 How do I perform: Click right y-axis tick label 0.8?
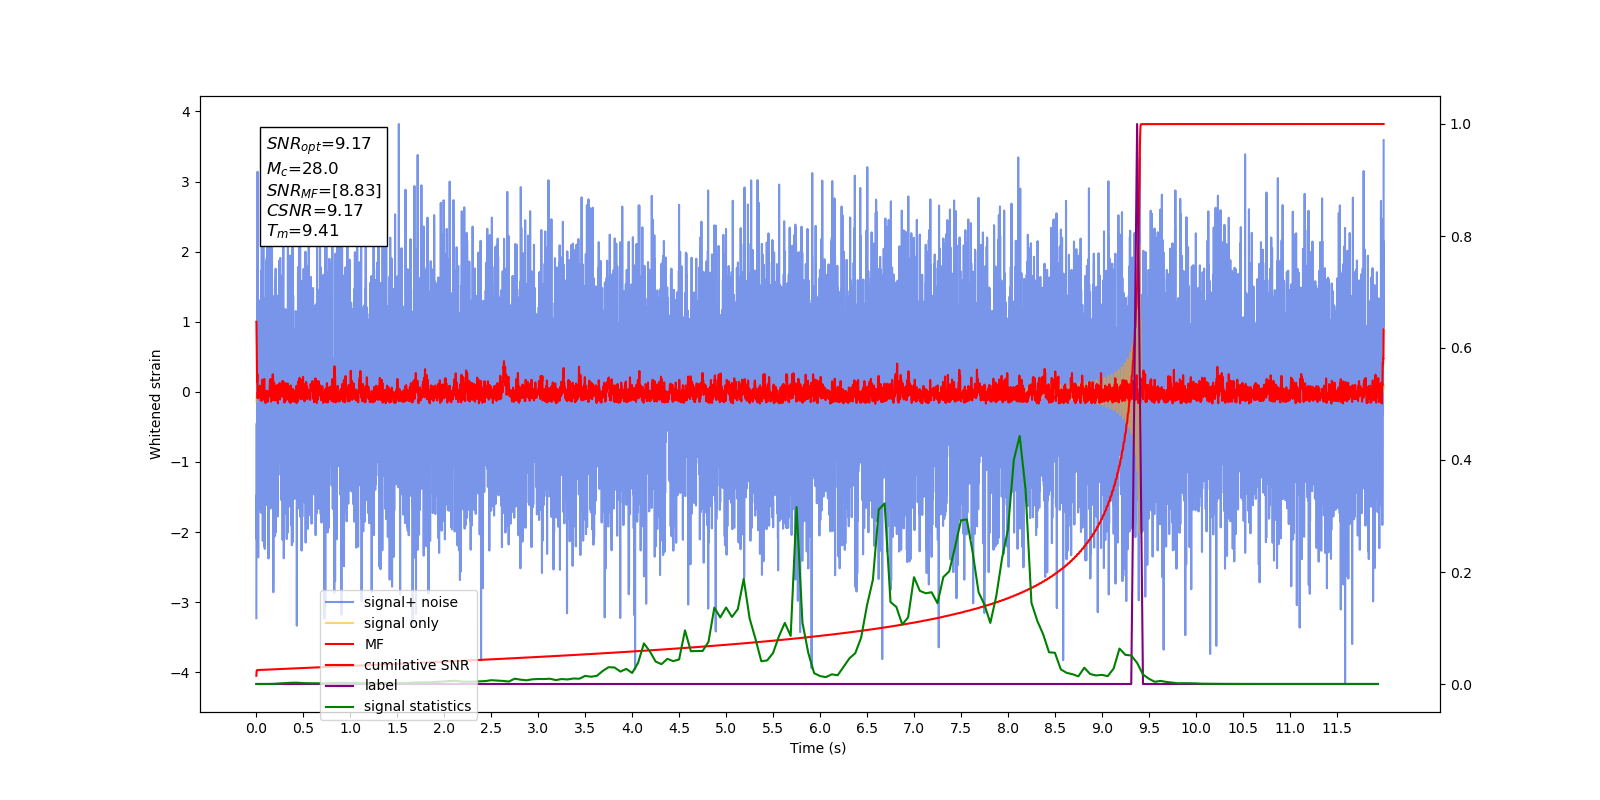click(1460, 237)
